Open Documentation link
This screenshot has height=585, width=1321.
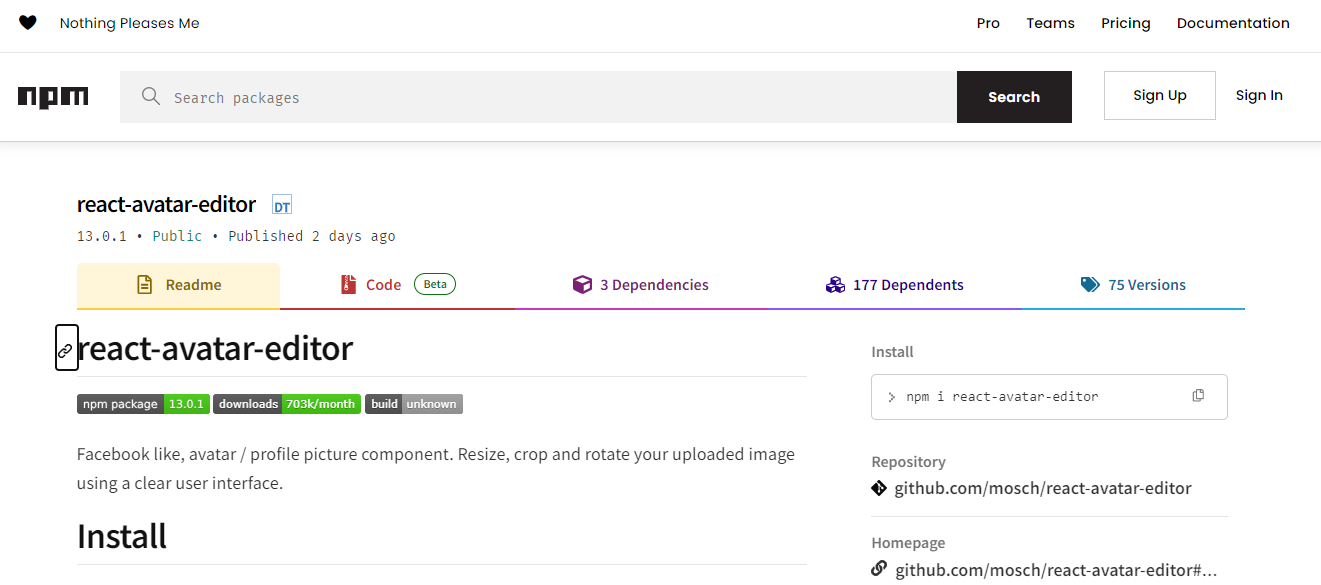tap(1233, 23)
